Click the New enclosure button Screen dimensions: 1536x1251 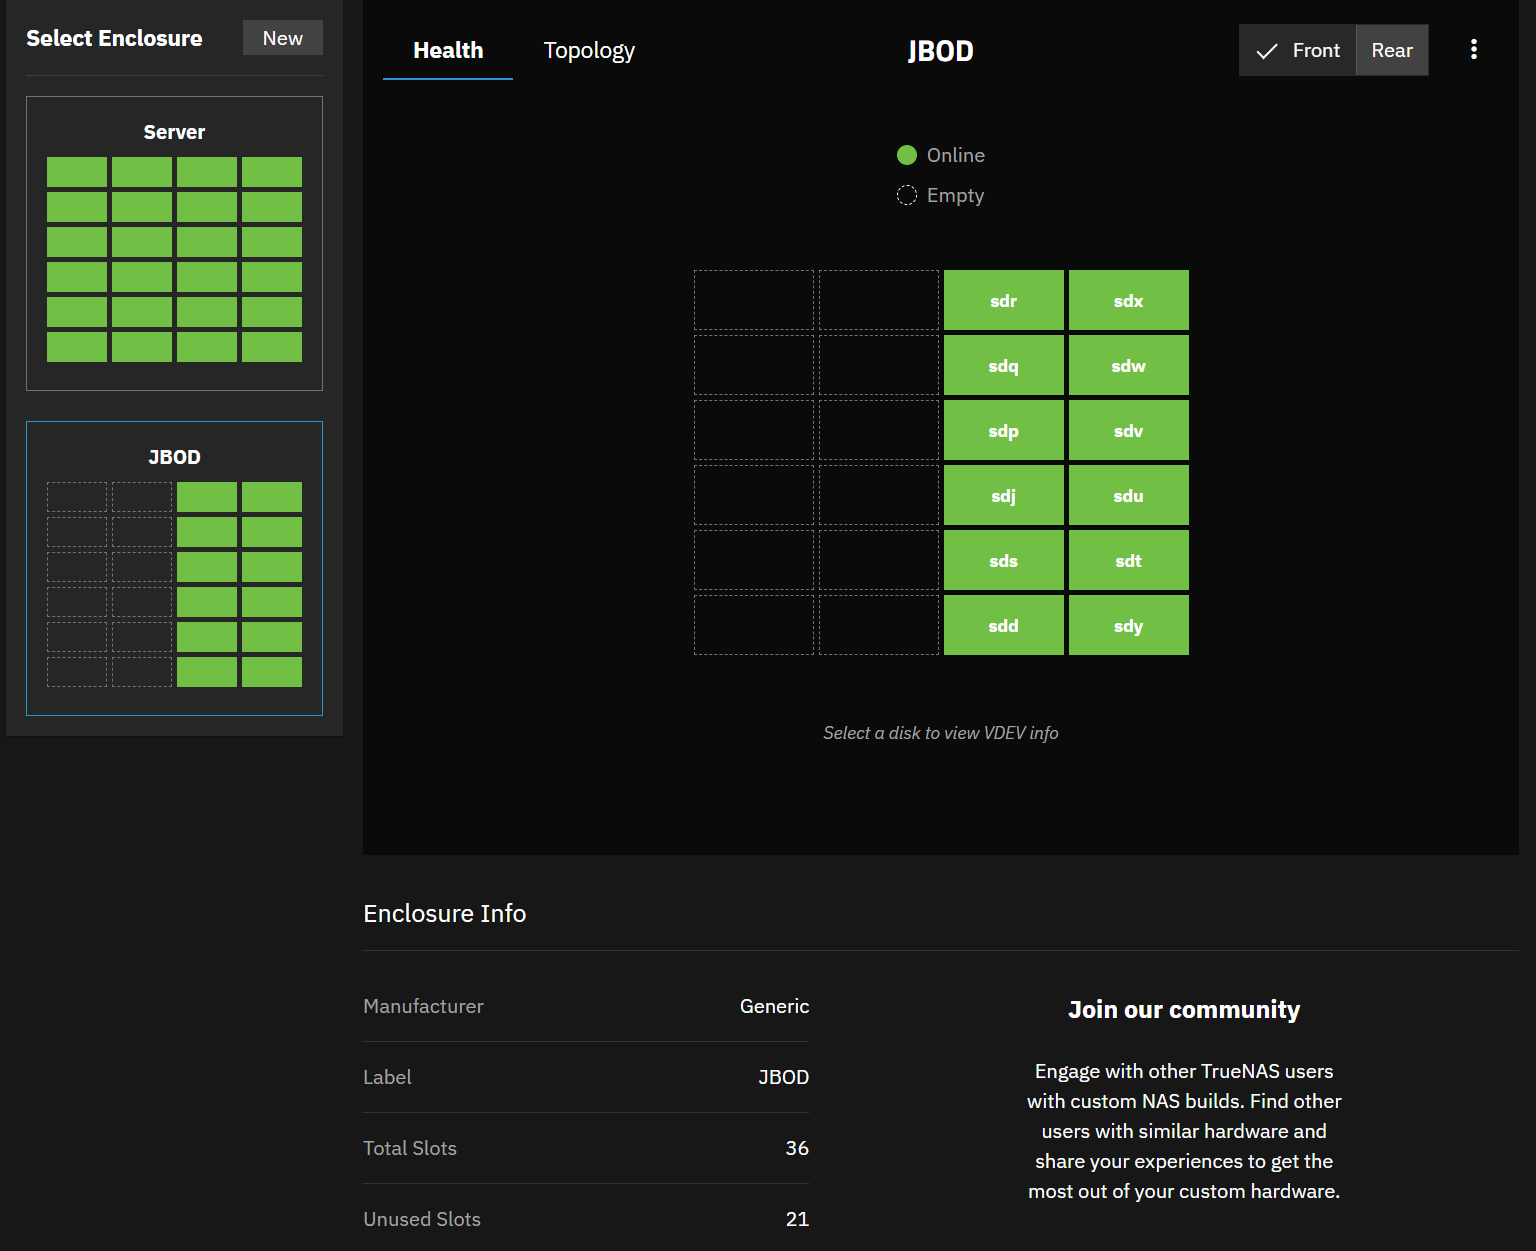click(x=282, y=38)
